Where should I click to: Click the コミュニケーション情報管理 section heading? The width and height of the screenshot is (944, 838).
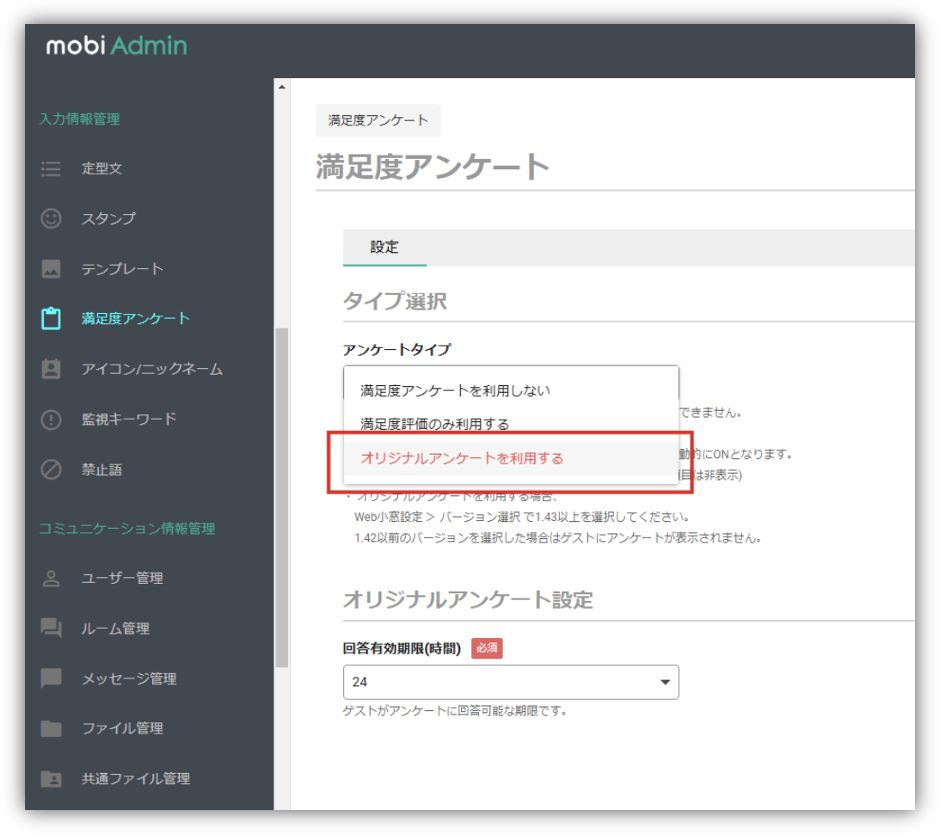127,529
